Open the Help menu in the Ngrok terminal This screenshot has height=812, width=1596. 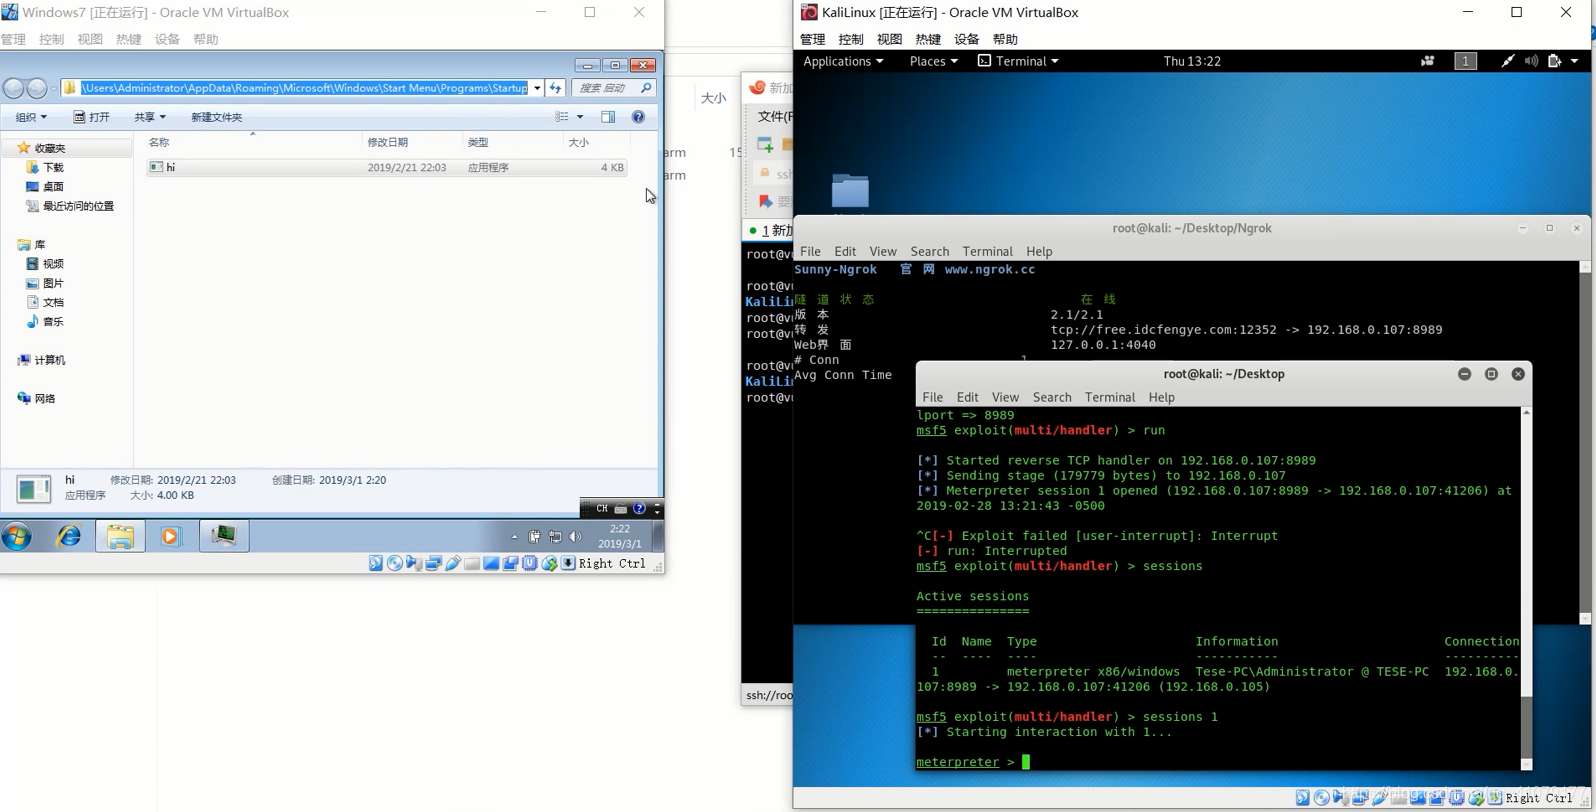(x=1039, y=251)
